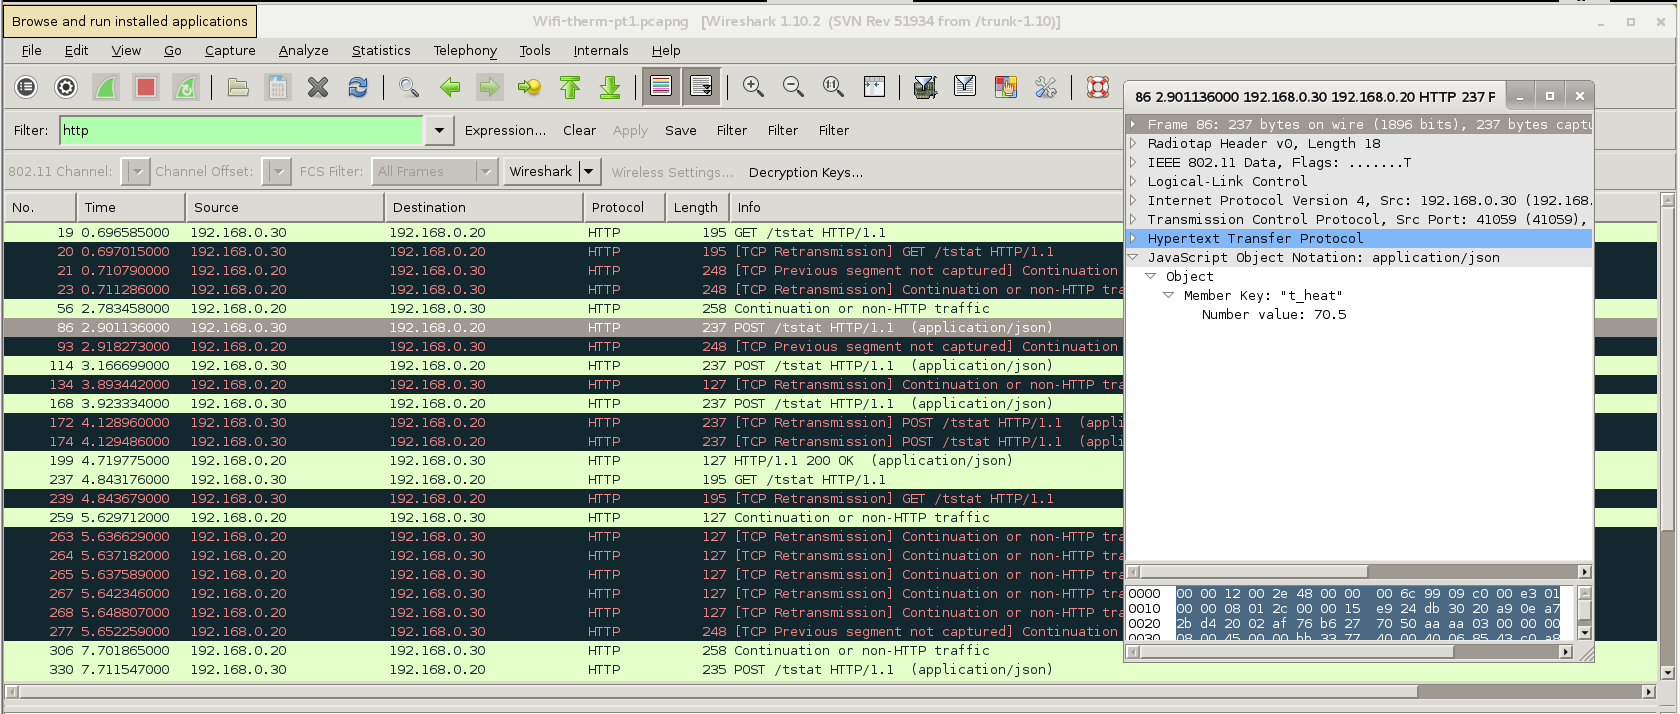
Task: Open the Telephony menu
Action: [x=465, y=50]
